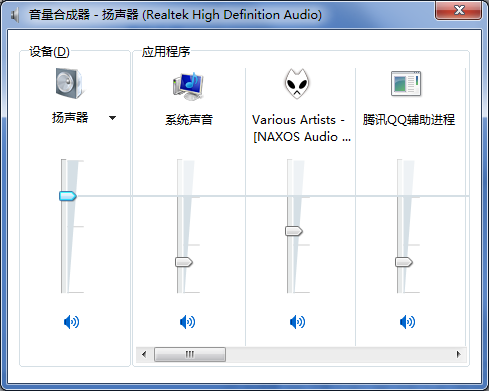
Task: Expand the 扬声器 device dropdown arrow
Action: point(113,118)
